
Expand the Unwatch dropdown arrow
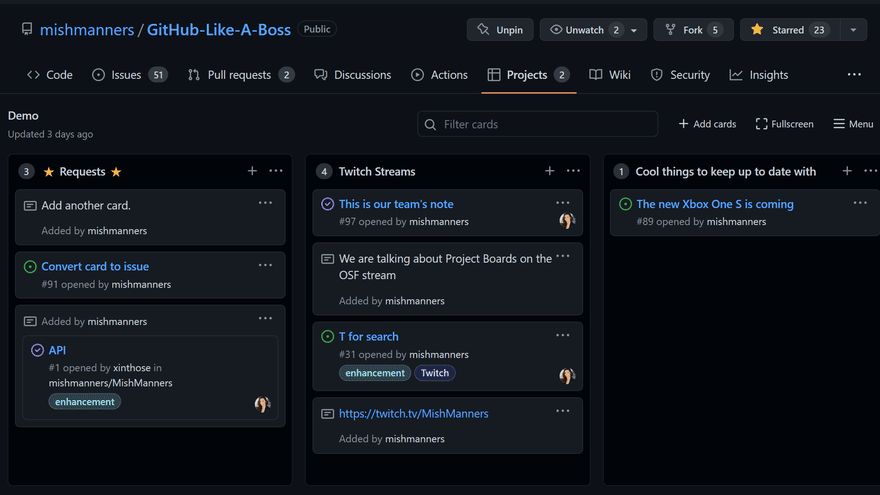(634, 30)
